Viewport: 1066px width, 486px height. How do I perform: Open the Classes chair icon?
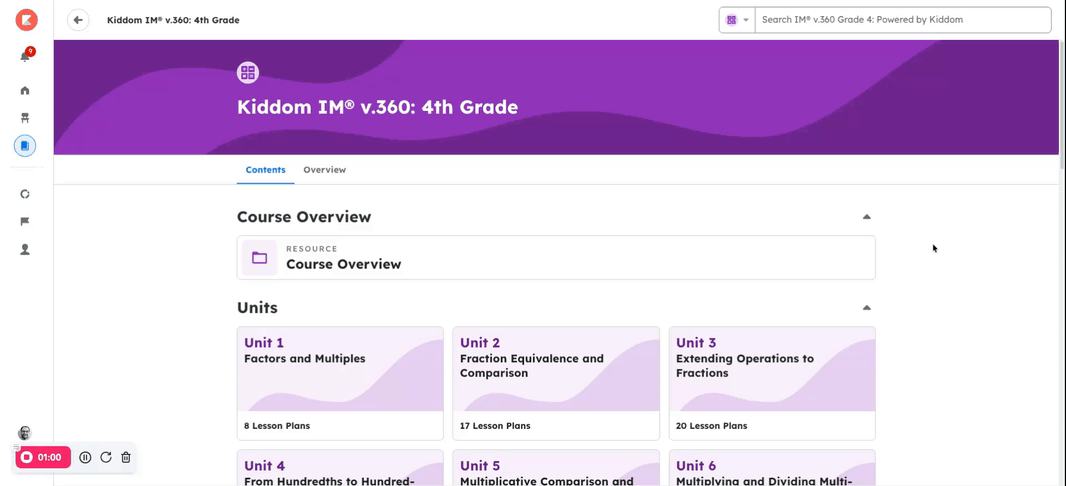tap(25, 118)
